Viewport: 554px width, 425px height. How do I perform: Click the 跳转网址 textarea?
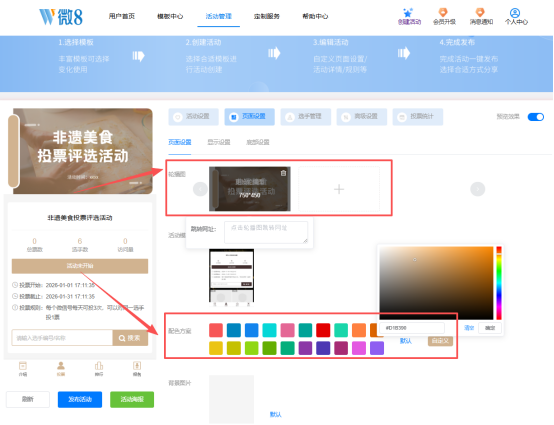266,232
